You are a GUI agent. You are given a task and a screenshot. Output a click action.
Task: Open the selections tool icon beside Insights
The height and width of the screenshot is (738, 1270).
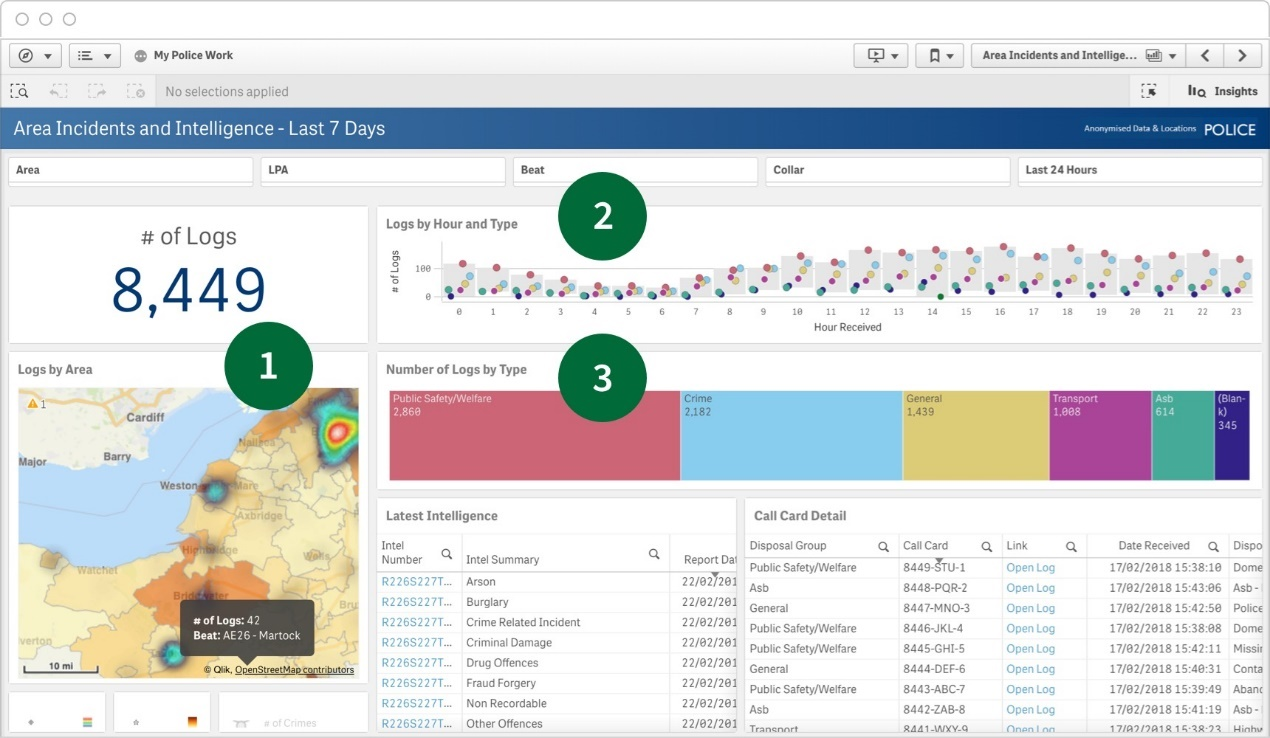tap(1149, 91)
